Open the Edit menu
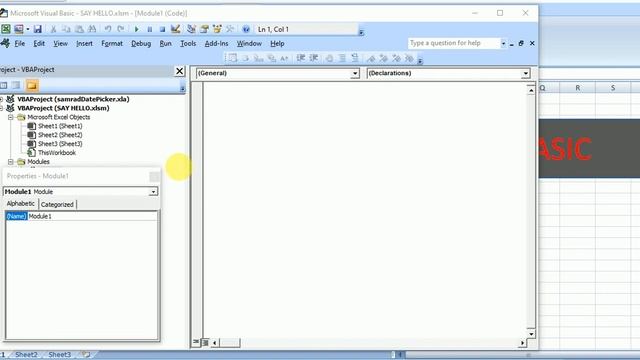The width and height of the screenshot is (640, 360). tap(39, 43)
